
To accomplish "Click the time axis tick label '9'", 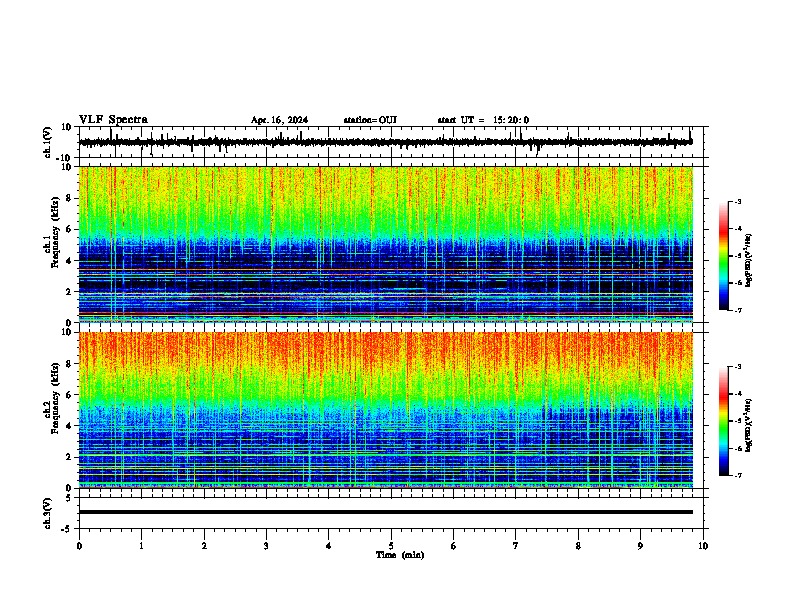I will pyautogui.click(x=640, y=546).
